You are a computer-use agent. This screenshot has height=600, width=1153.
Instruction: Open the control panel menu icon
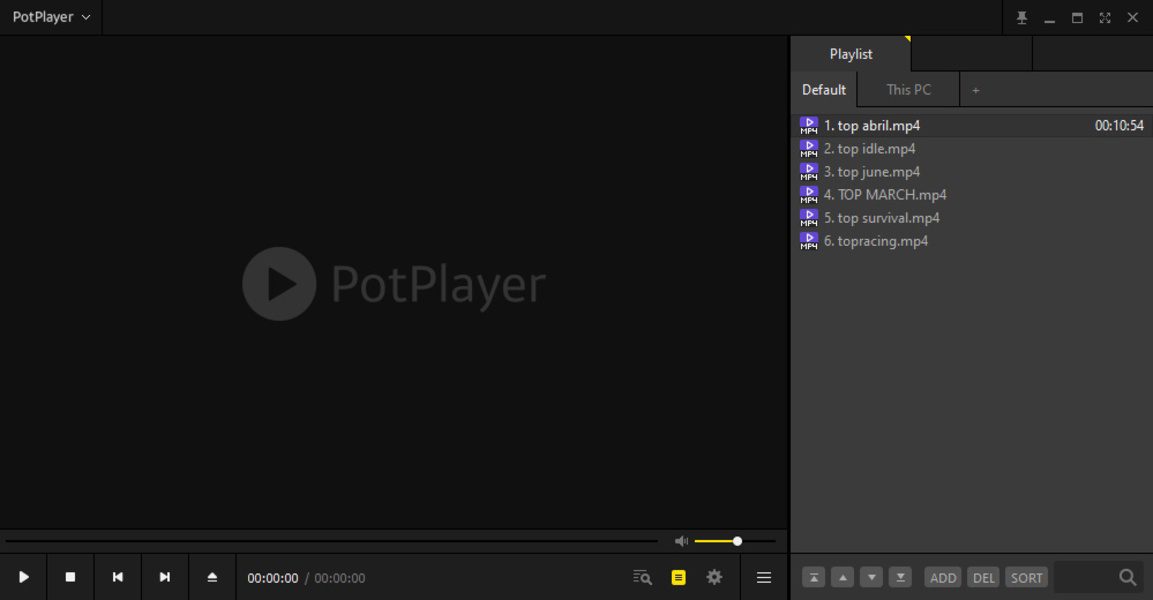tap(763, 577)
